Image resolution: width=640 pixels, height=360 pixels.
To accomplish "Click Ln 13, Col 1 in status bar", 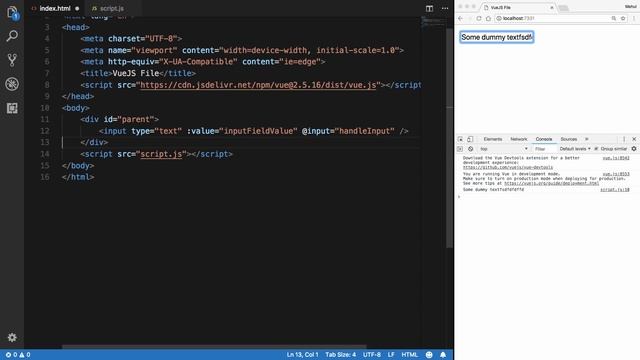I will click(302, 355).
